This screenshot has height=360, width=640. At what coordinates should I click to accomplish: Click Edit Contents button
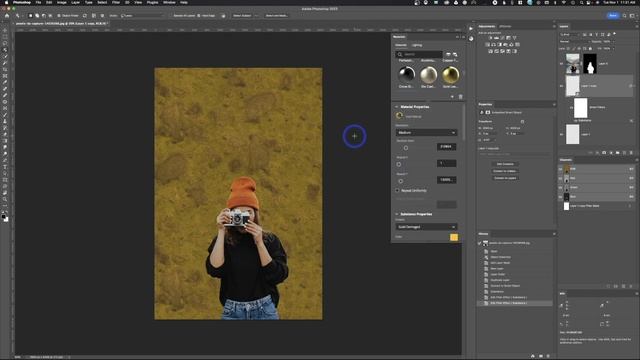[505, 164]
